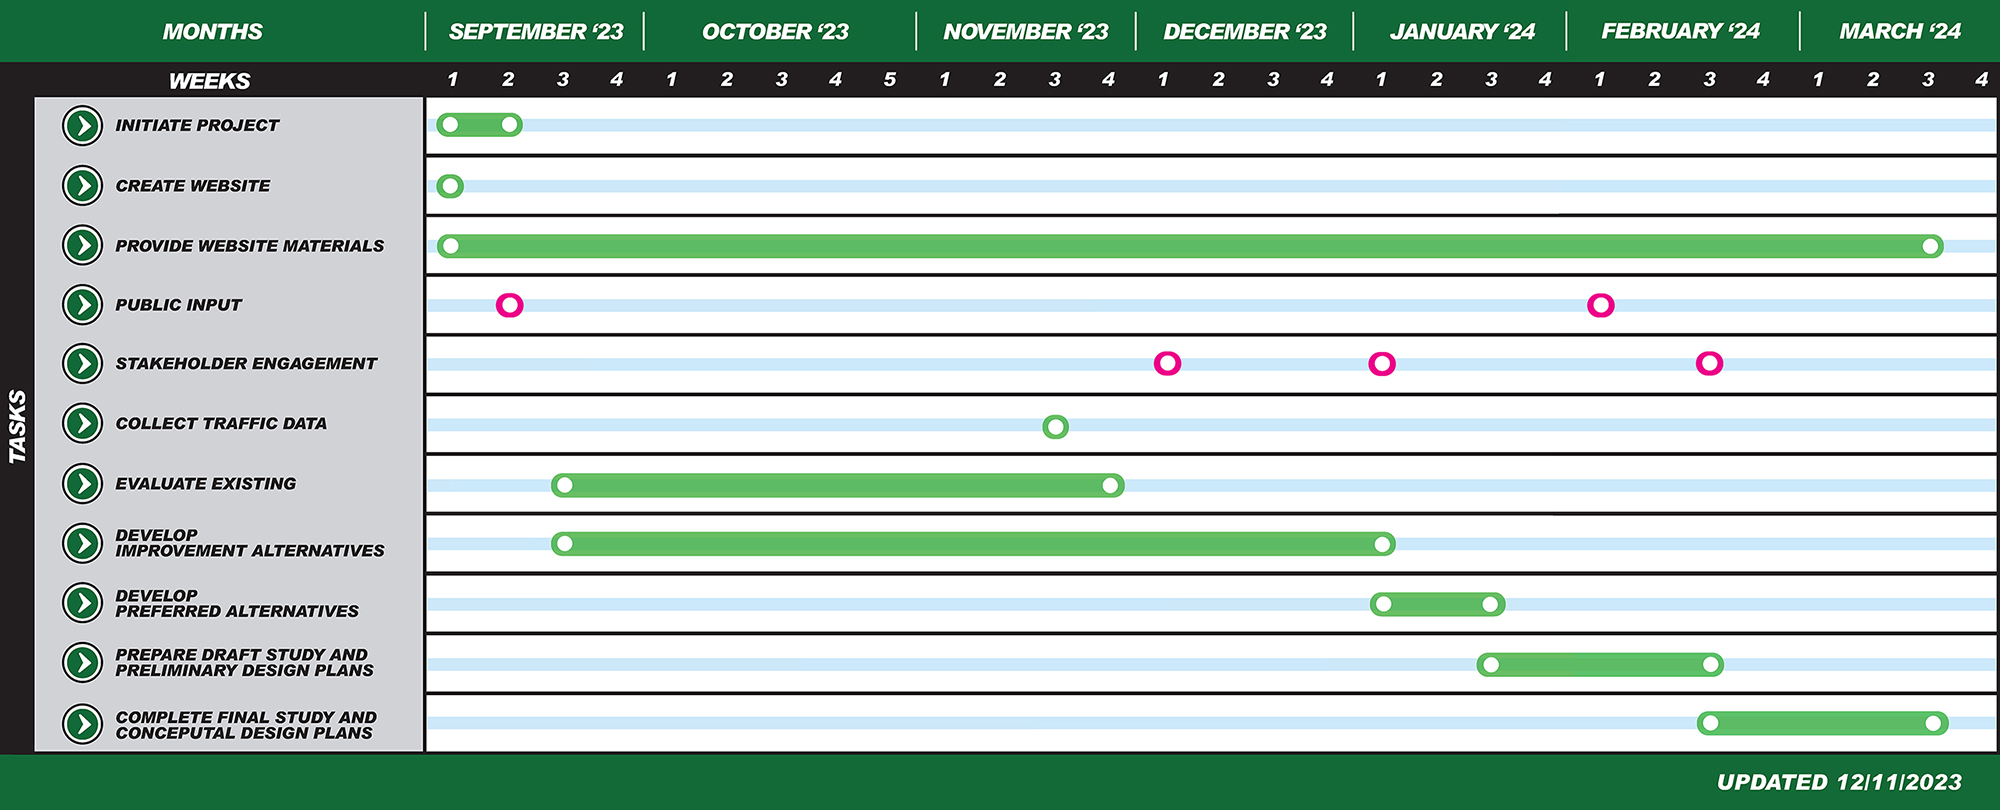The width and height of the screenshot is (2000, 810).
Task: Expand the Prepare Draft Study chevron
Action: pos(83,662)
